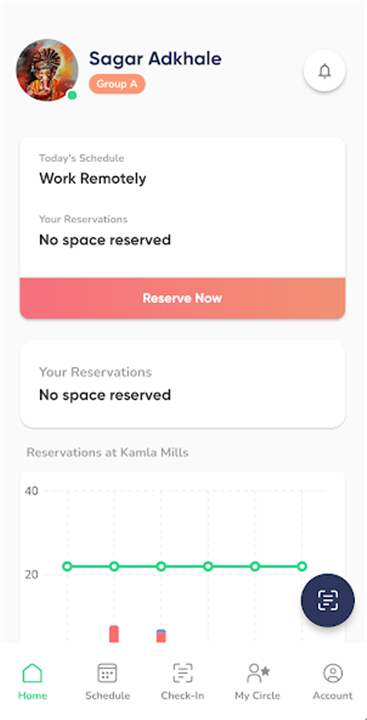
Task: Open the Your Reservations card
Action: coord(182,384)
